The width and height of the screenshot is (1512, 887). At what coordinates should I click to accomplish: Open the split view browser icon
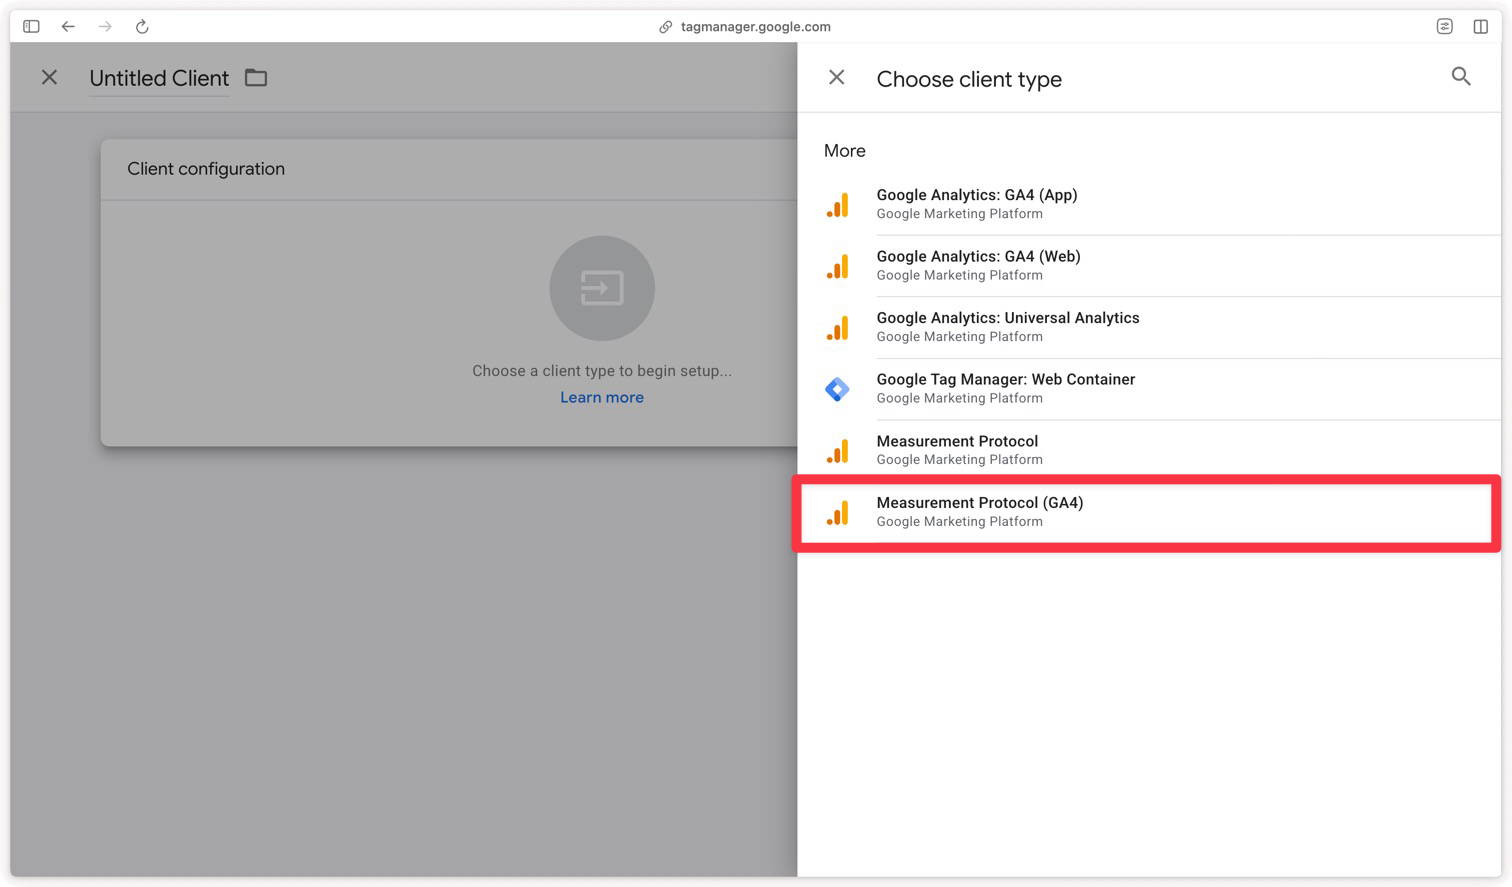coord(1480,27)
